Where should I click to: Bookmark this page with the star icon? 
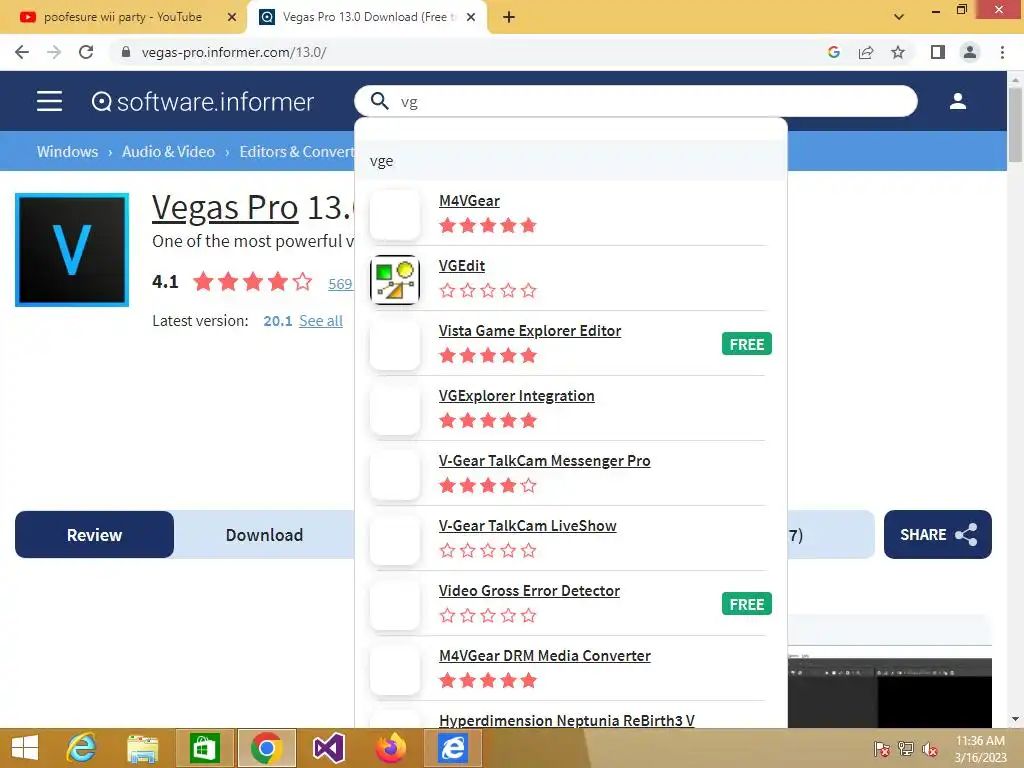click(x=898, y=52)
